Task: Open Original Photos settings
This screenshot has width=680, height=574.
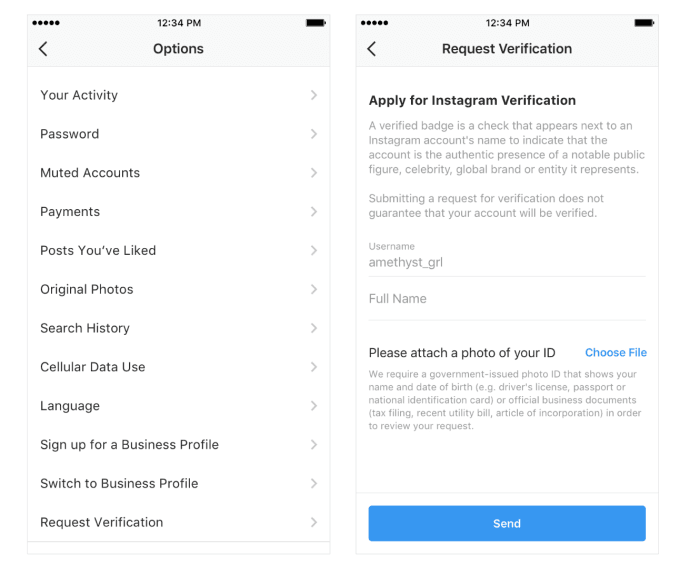Action: click(x=87, y=289)
